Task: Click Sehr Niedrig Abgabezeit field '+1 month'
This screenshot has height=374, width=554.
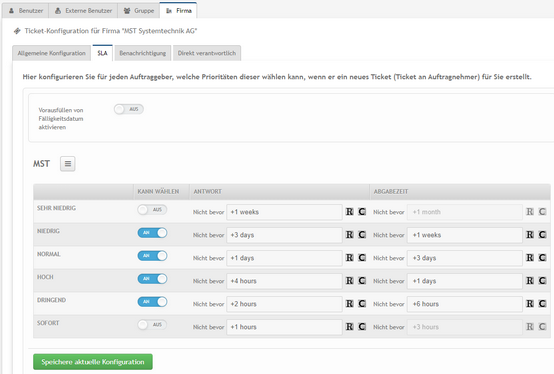Action: pos(465,212)
